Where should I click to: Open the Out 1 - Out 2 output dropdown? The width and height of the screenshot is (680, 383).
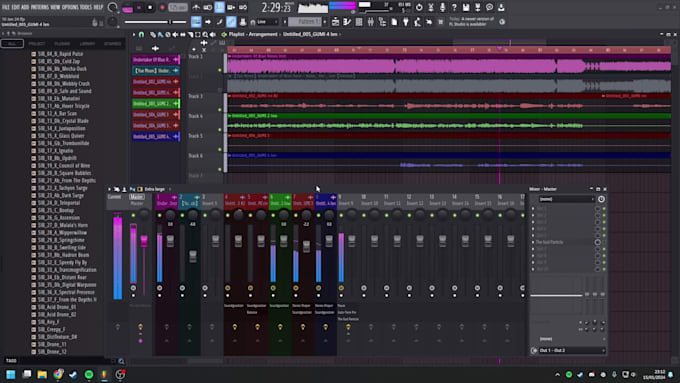point(571,350)
